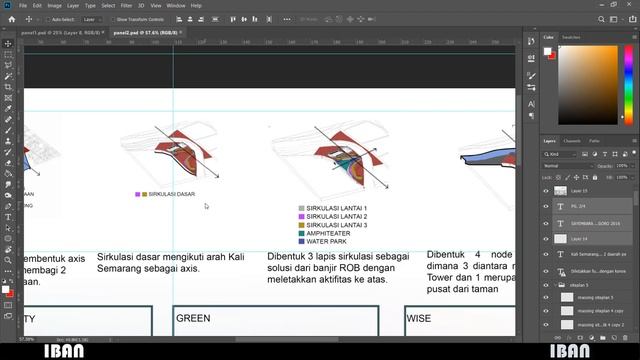Viewport: 640px width, 360px height.
Task: Open the Window menu
Action: pos(176,6)
